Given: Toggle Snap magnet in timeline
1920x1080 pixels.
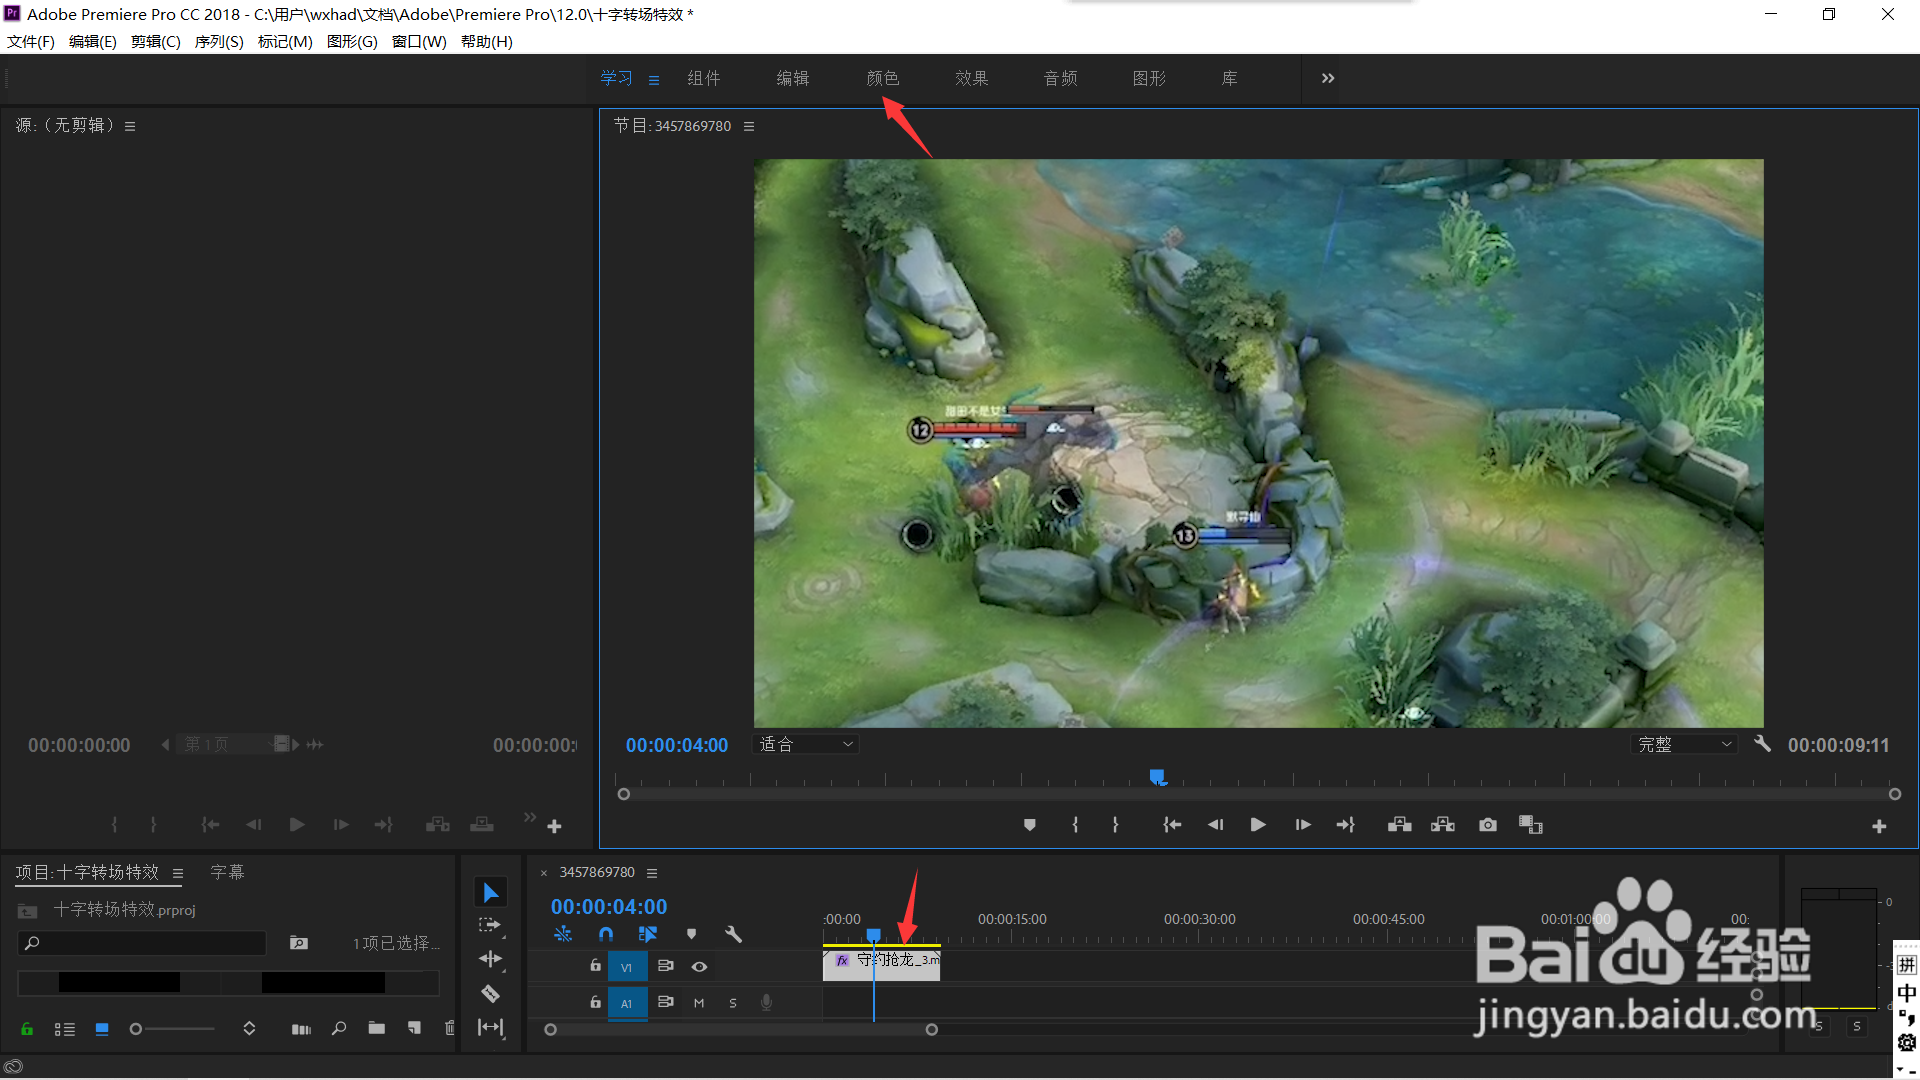Looking at the screenshot, I should click(x=606, y=934).
